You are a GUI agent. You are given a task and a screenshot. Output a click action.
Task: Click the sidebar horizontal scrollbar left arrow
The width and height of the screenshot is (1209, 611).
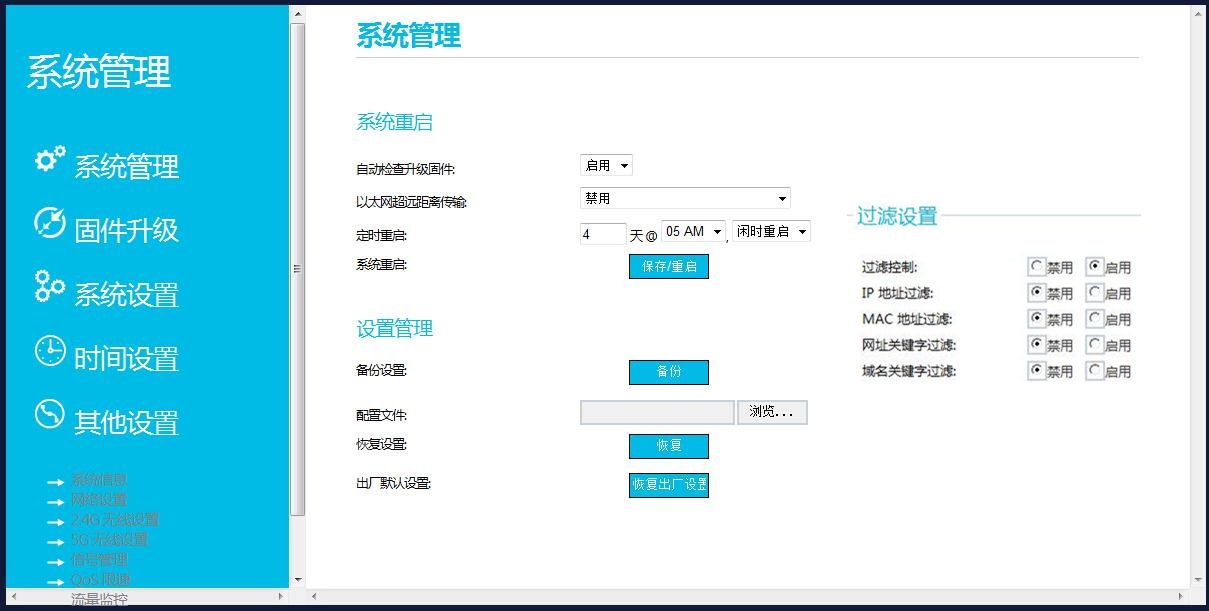[x=14, y=595]
